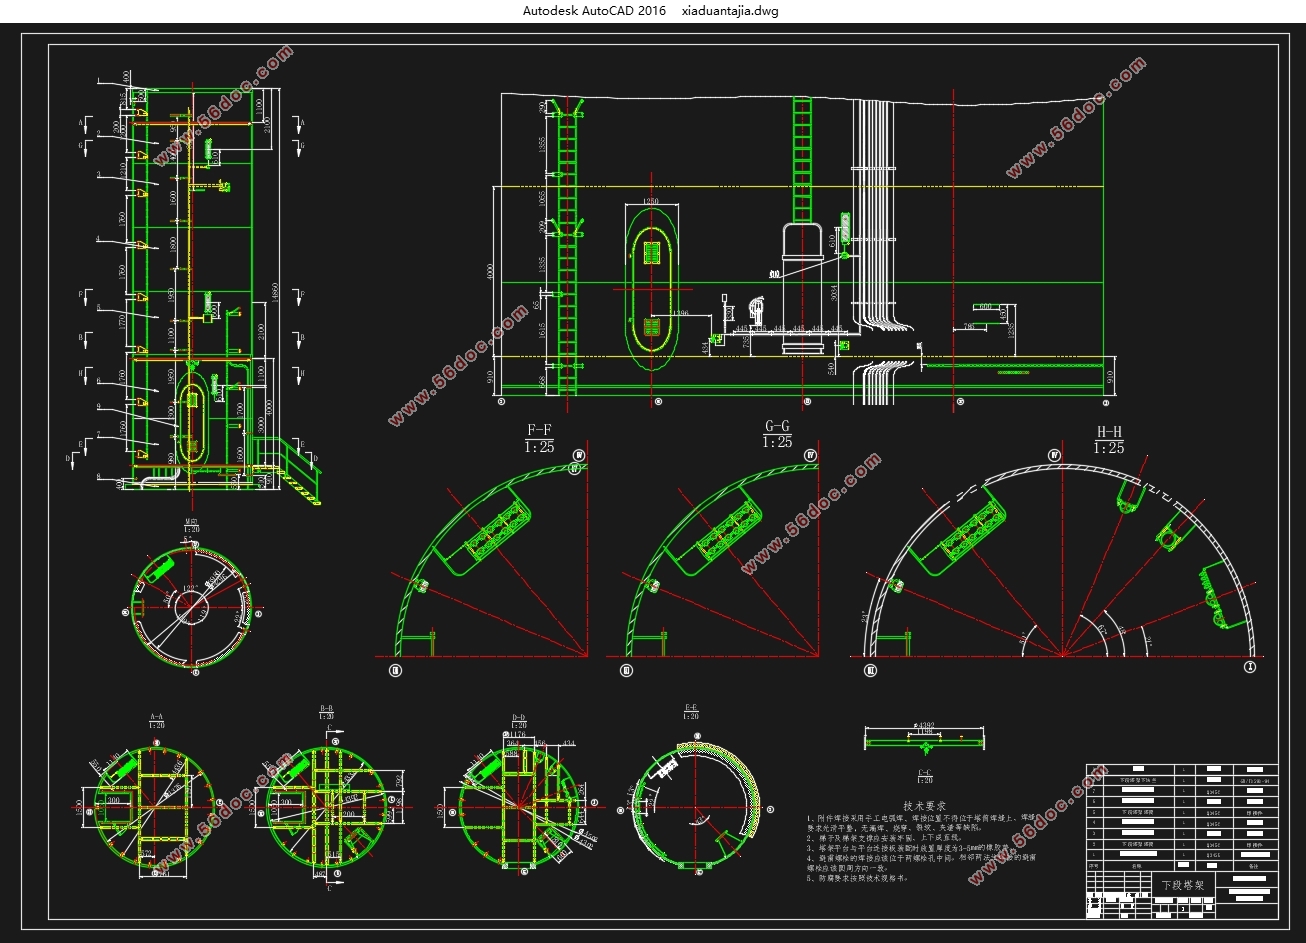1306x943 pixels.
Task: Click the B-B section view label
Action: click(x=326, y=710)
